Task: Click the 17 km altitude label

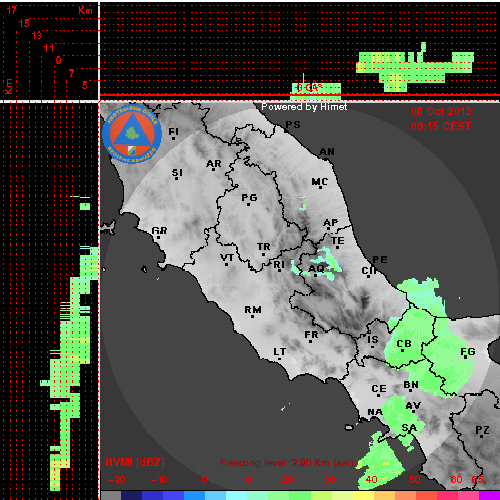Action: pos(12,10)
